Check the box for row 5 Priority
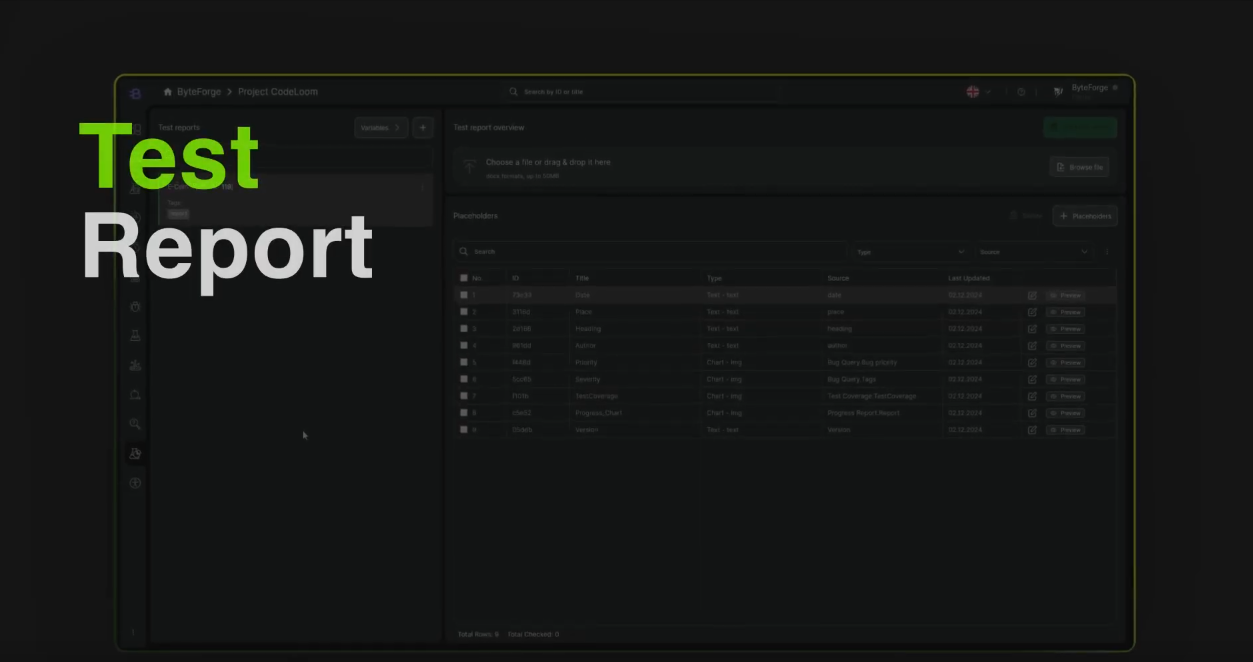Image resolution: width=1253 pixels, height=662 pixels. 464,362
